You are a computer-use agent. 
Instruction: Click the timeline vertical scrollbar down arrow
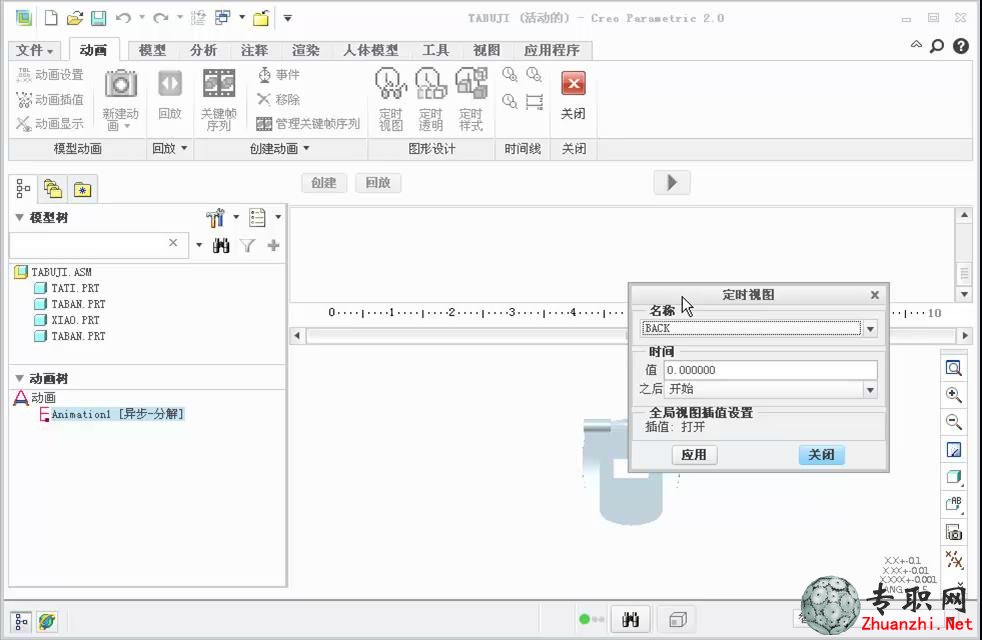(964, 294)
